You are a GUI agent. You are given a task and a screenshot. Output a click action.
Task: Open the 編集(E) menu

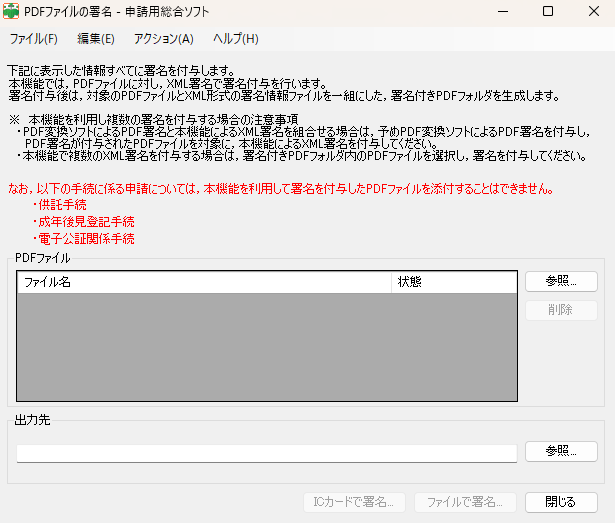96,39
